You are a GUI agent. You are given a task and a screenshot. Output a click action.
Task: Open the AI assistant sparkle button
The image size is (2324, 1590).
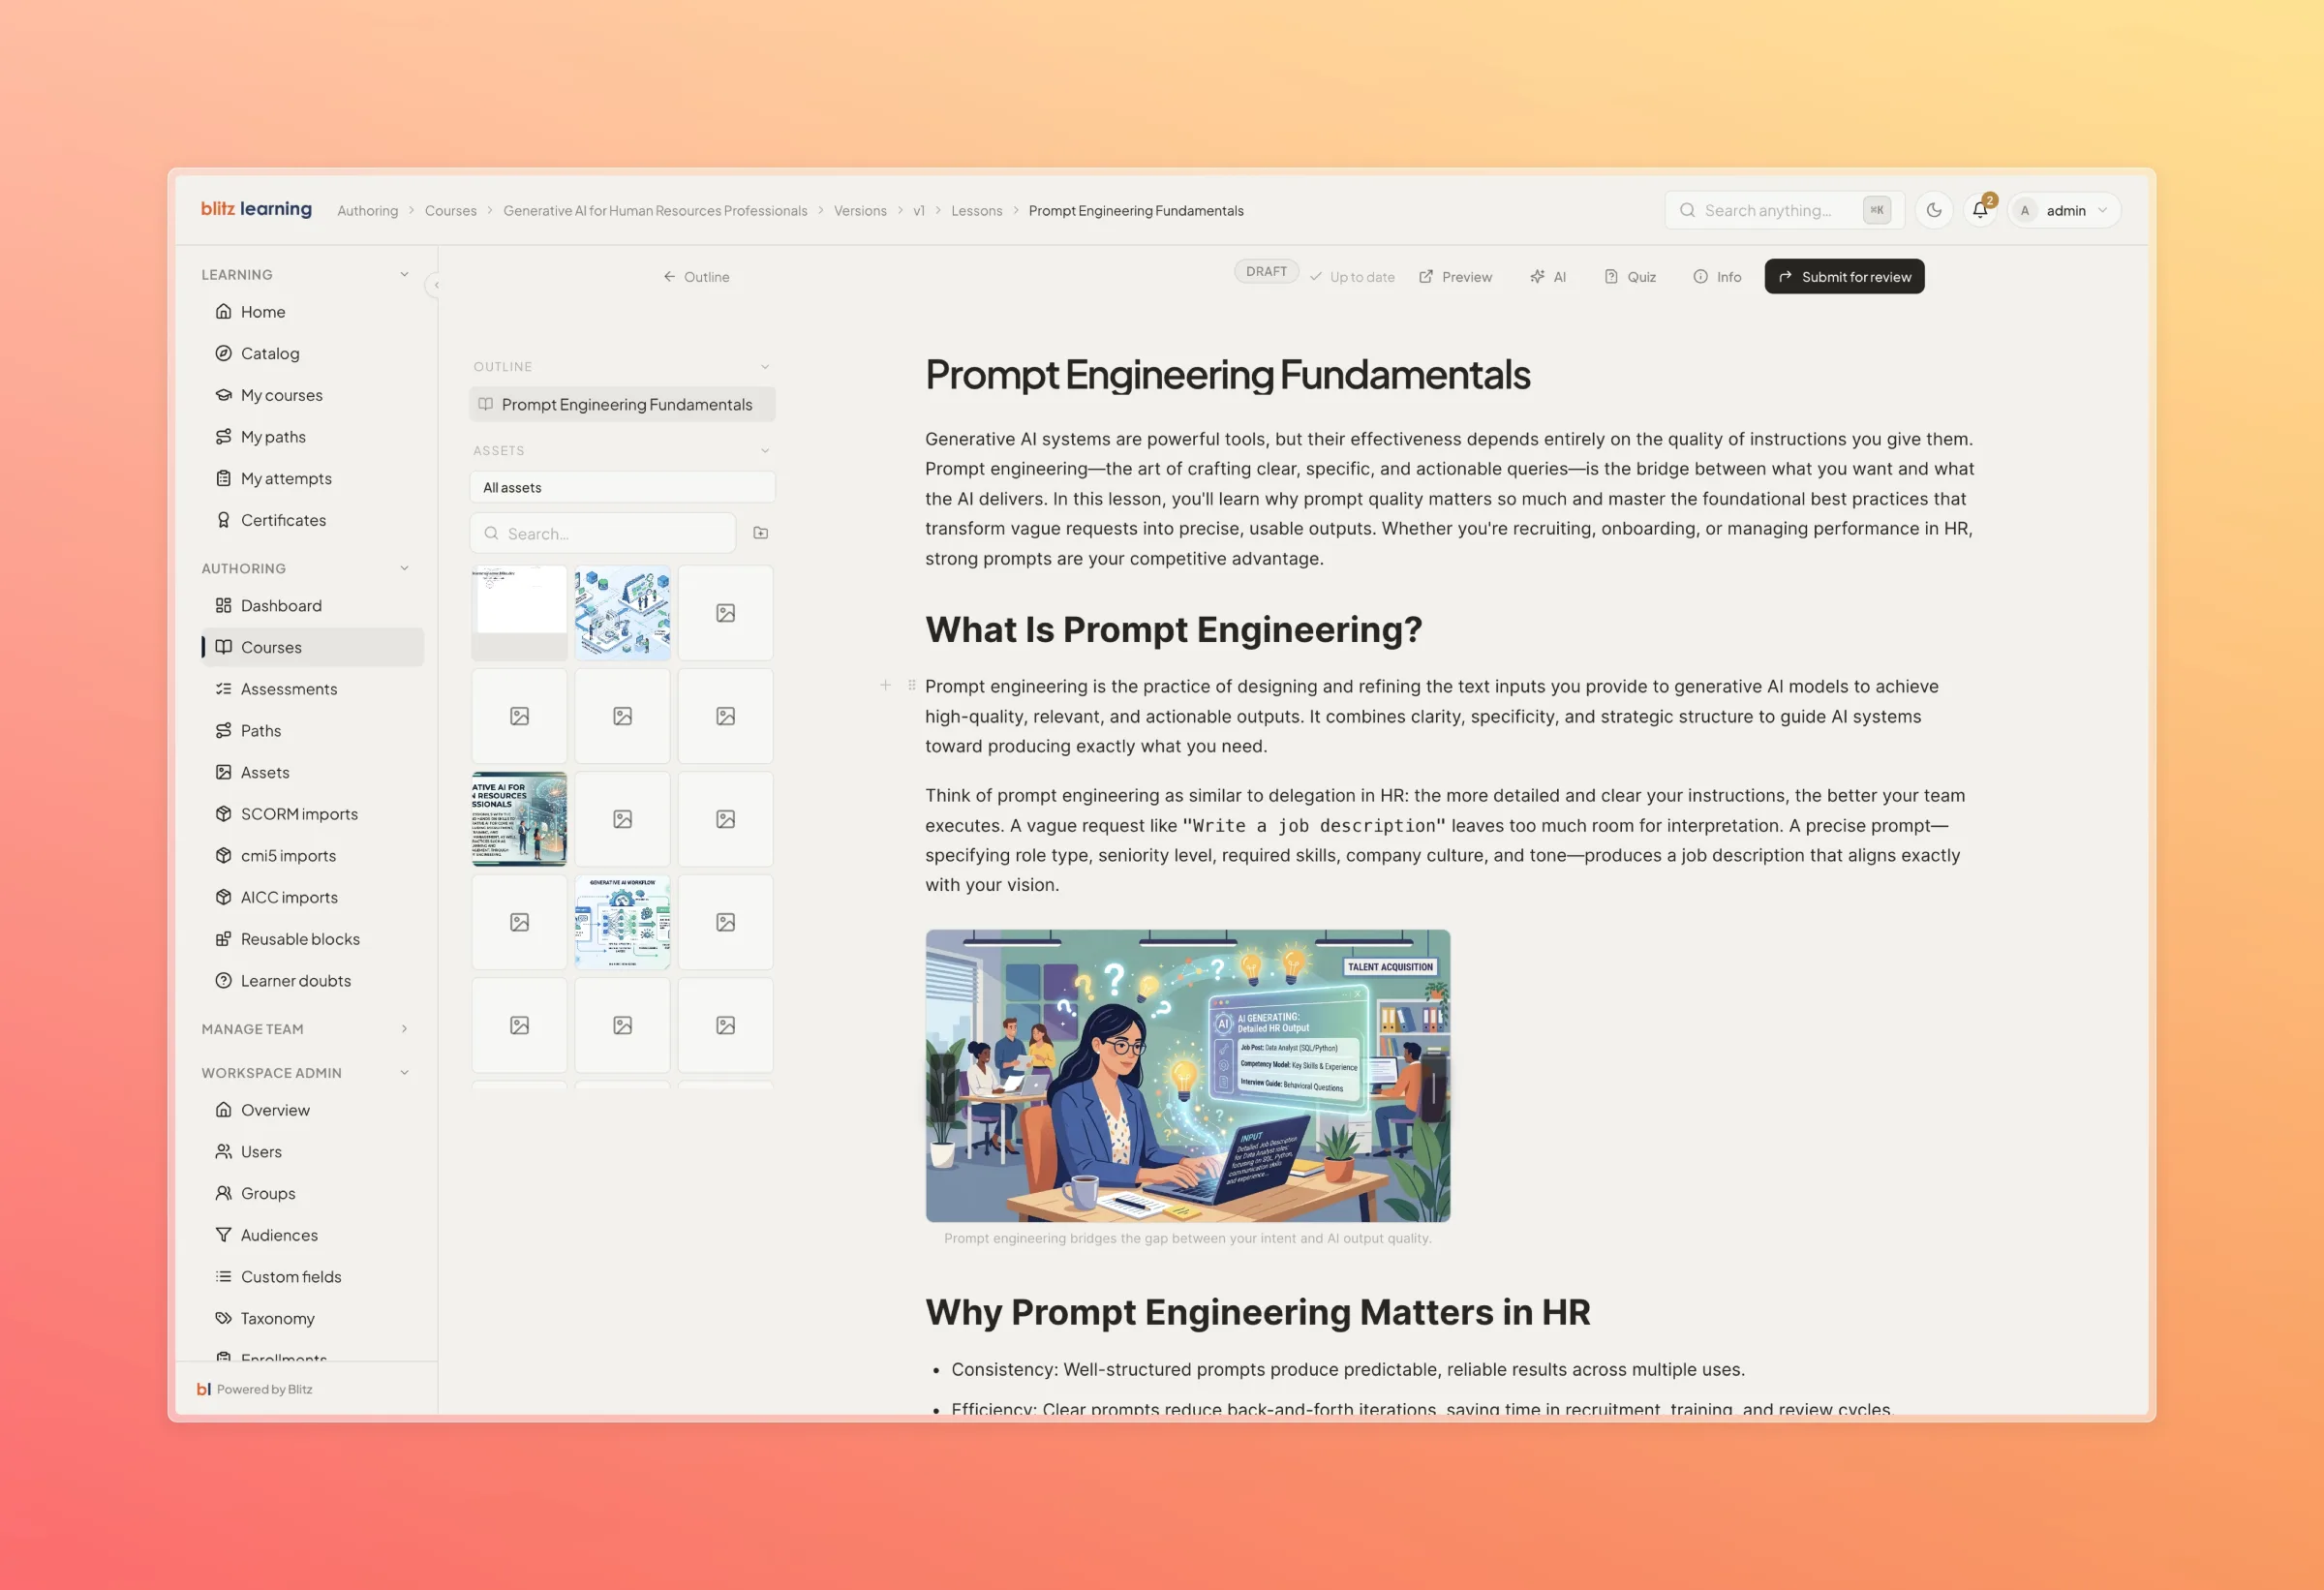[x=1547, y=277]
